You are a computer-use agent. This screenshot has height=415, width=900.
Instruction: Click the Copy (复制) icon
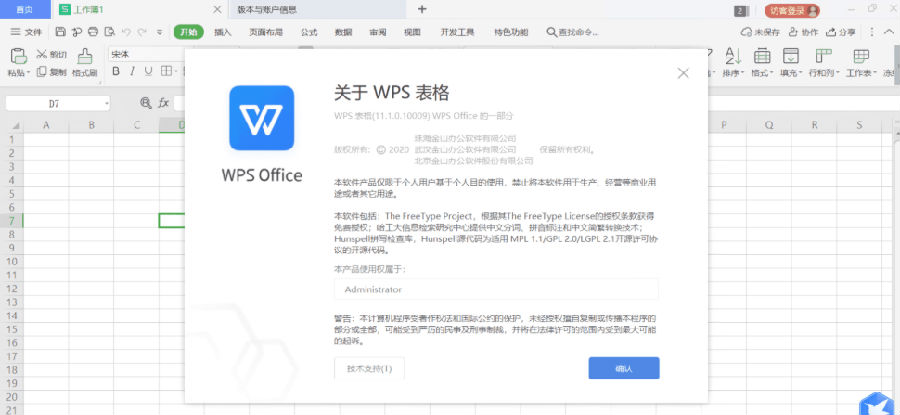click(41, 72)
